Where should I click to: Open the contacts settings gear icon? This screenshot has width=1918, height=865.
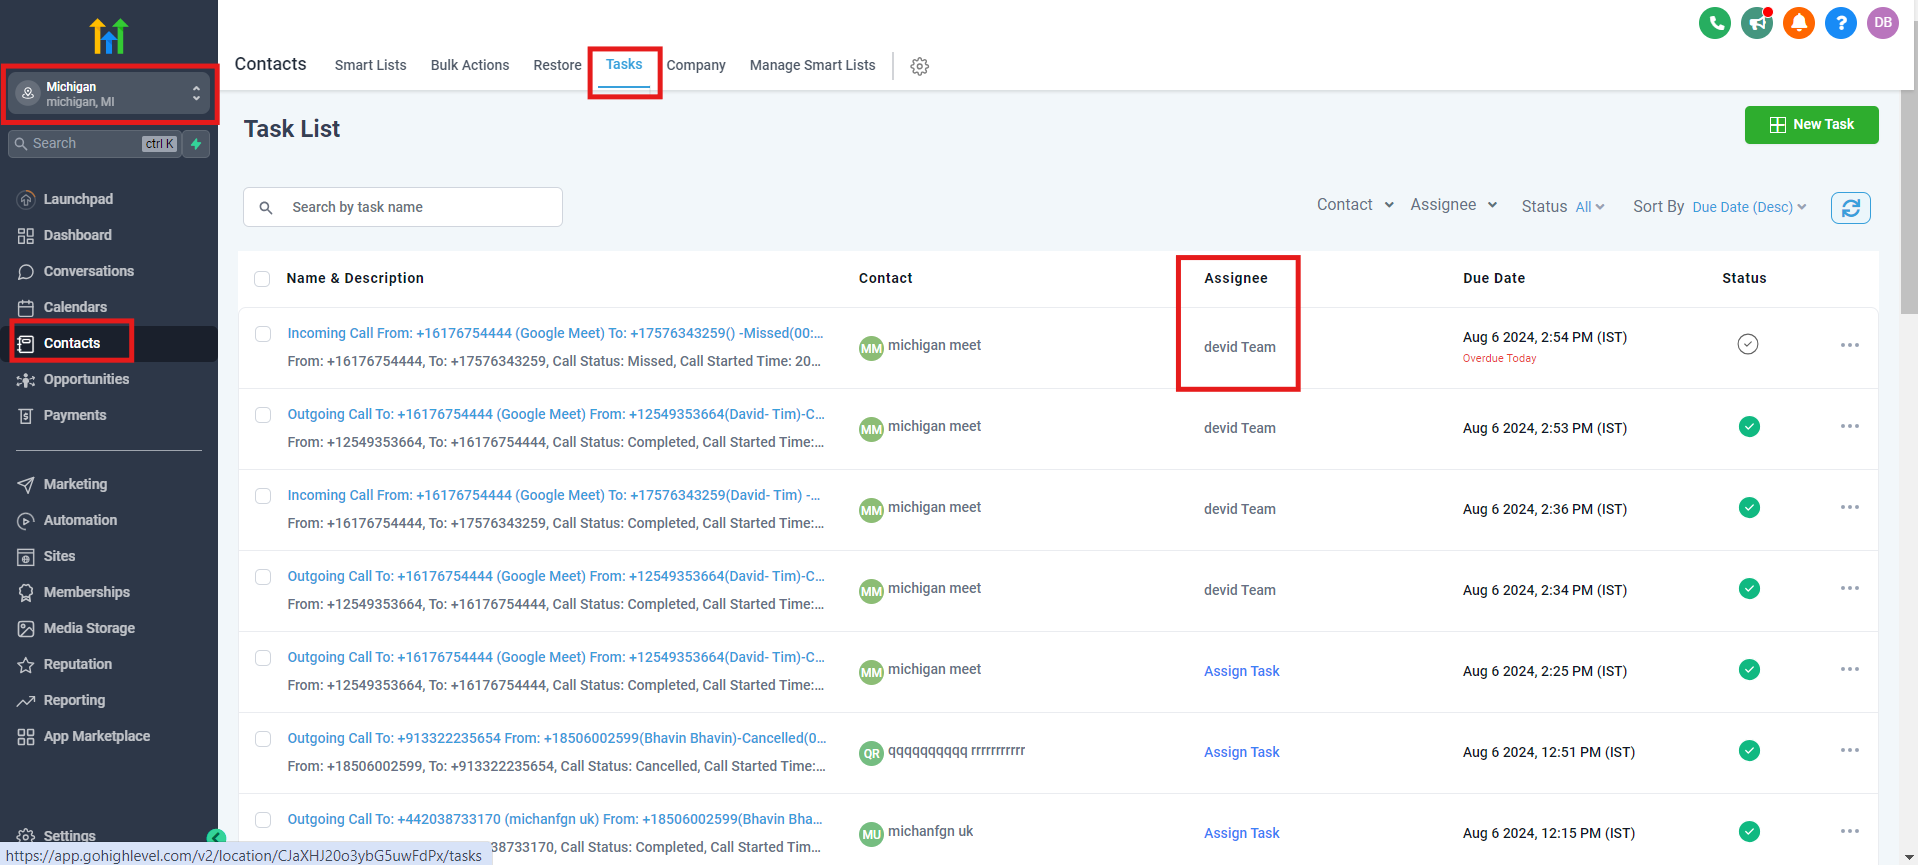pos(920,66)
